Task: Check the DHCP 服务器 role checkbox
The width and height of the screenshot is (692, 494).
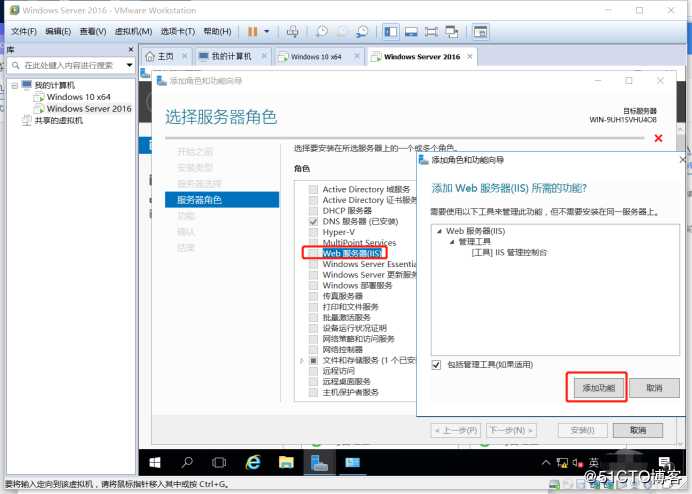Action: pos(313,211)
